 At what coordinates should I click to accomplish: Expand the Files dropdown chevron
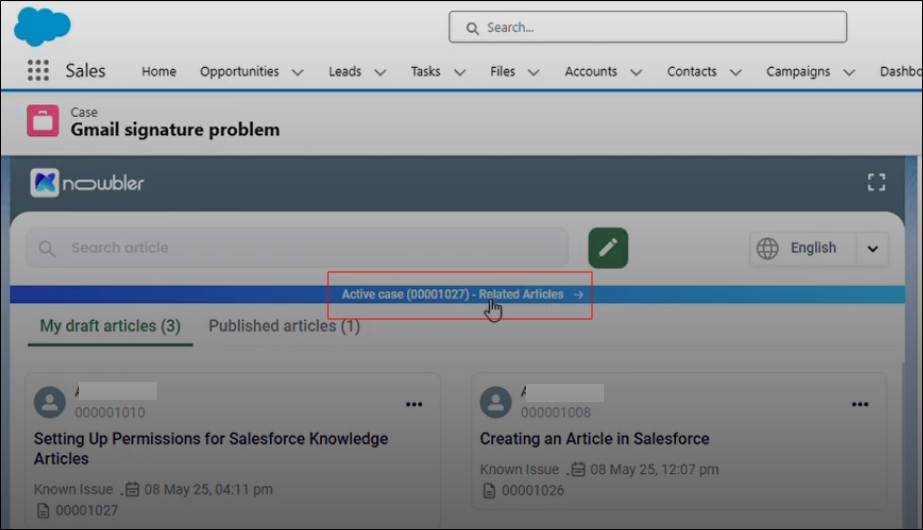point(533,72)
